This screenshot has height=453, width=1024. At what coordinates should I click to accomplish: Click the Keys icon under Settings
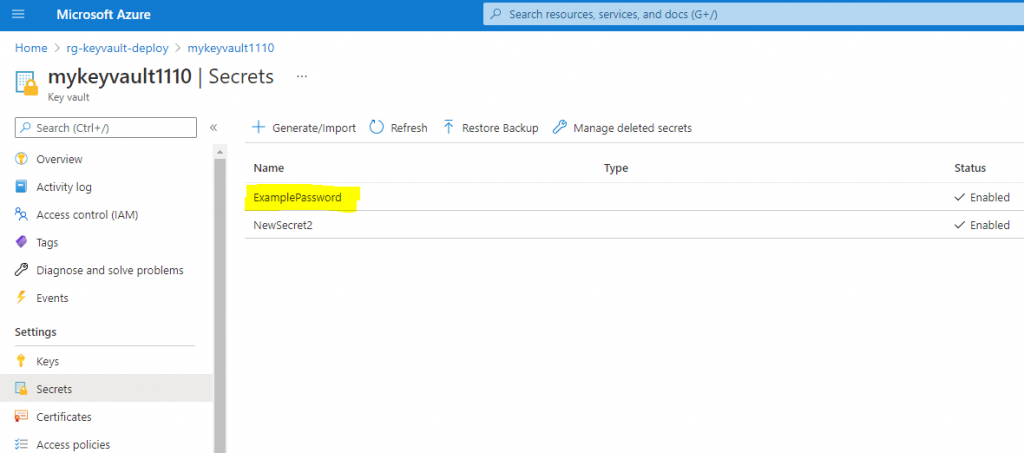(22, 361)
